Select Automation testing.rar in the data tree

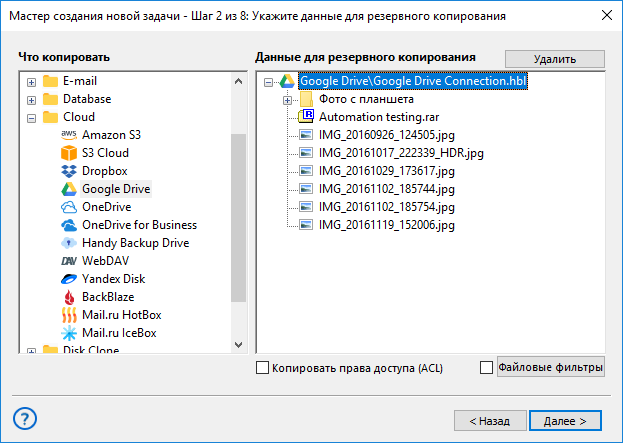[x=379, y=117]
